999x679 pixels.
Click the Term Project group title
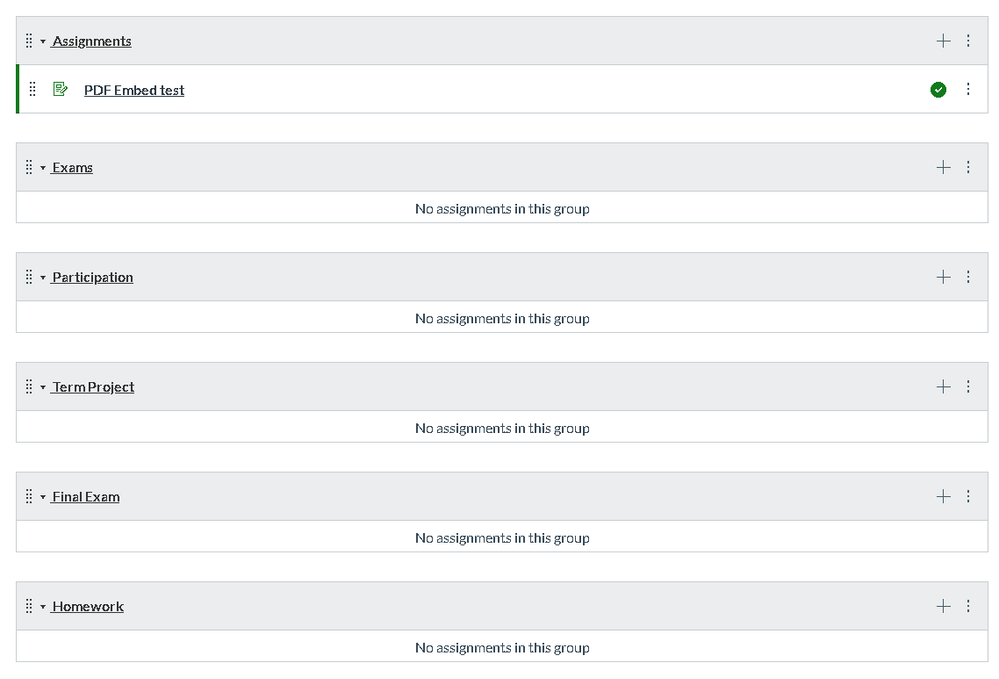point(93,387)
